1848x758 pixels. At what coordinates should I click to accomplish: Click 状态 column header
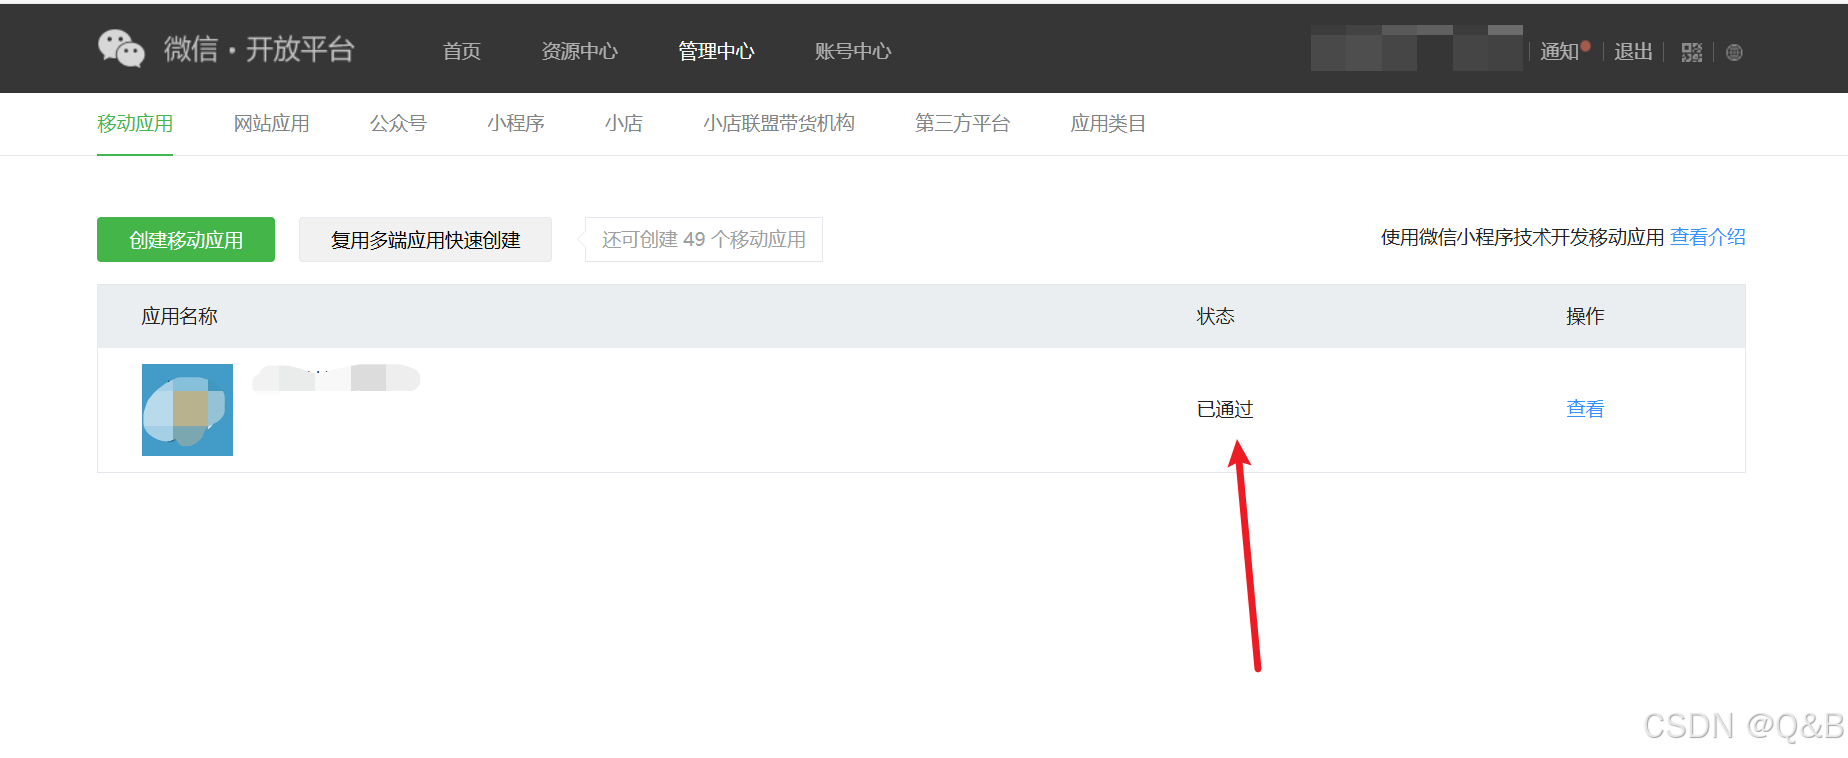pyautogui.click(x=1215, y=316)
